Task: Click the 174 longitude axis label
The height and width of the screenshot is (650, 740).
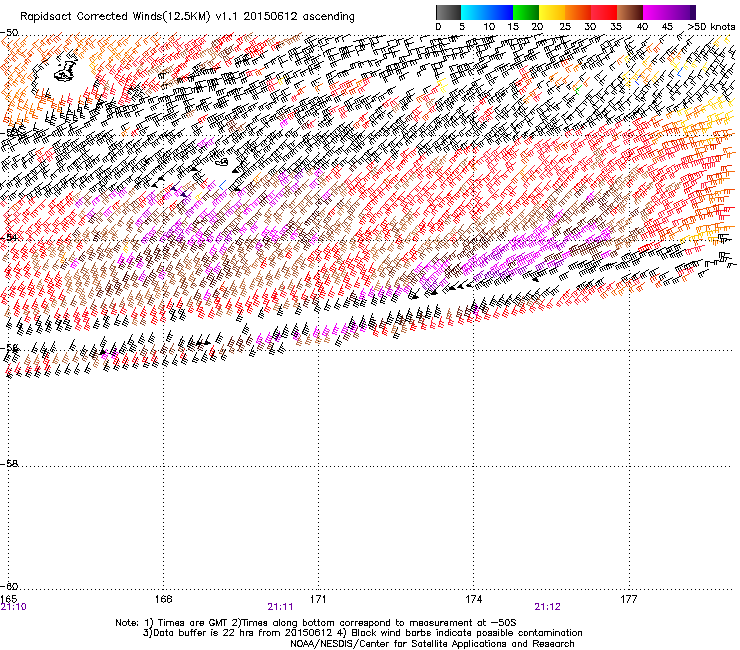Action: click(x=473, y=599)
